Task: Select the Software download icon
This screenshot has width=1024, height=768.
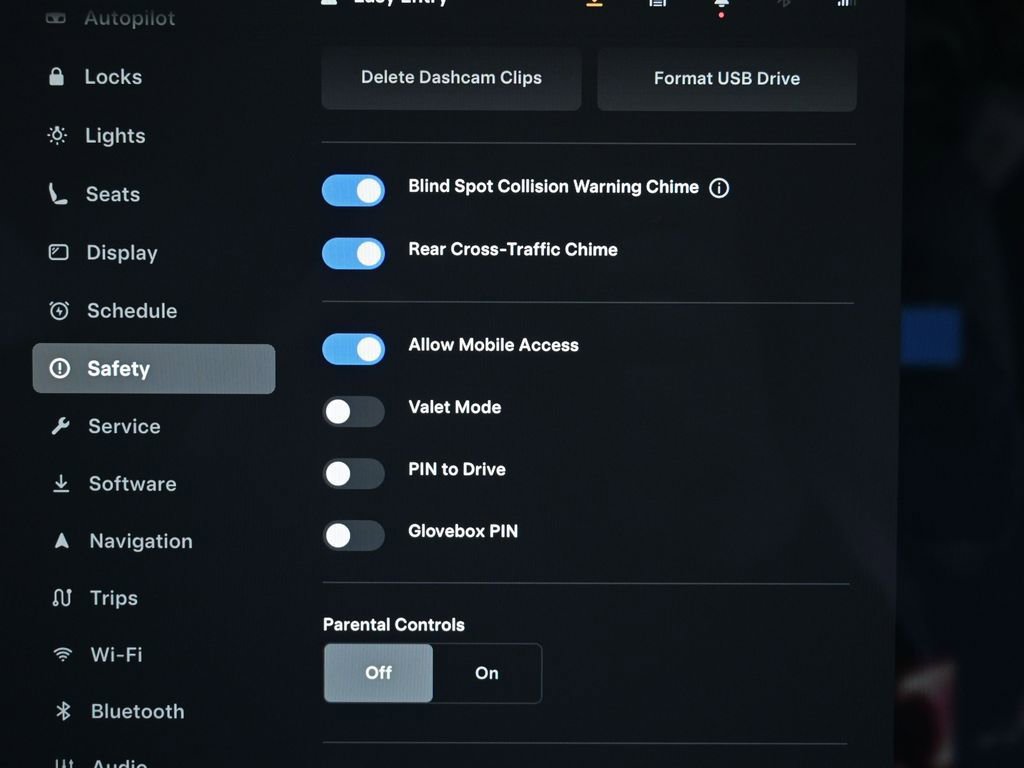Action: (x=59, y=483)
